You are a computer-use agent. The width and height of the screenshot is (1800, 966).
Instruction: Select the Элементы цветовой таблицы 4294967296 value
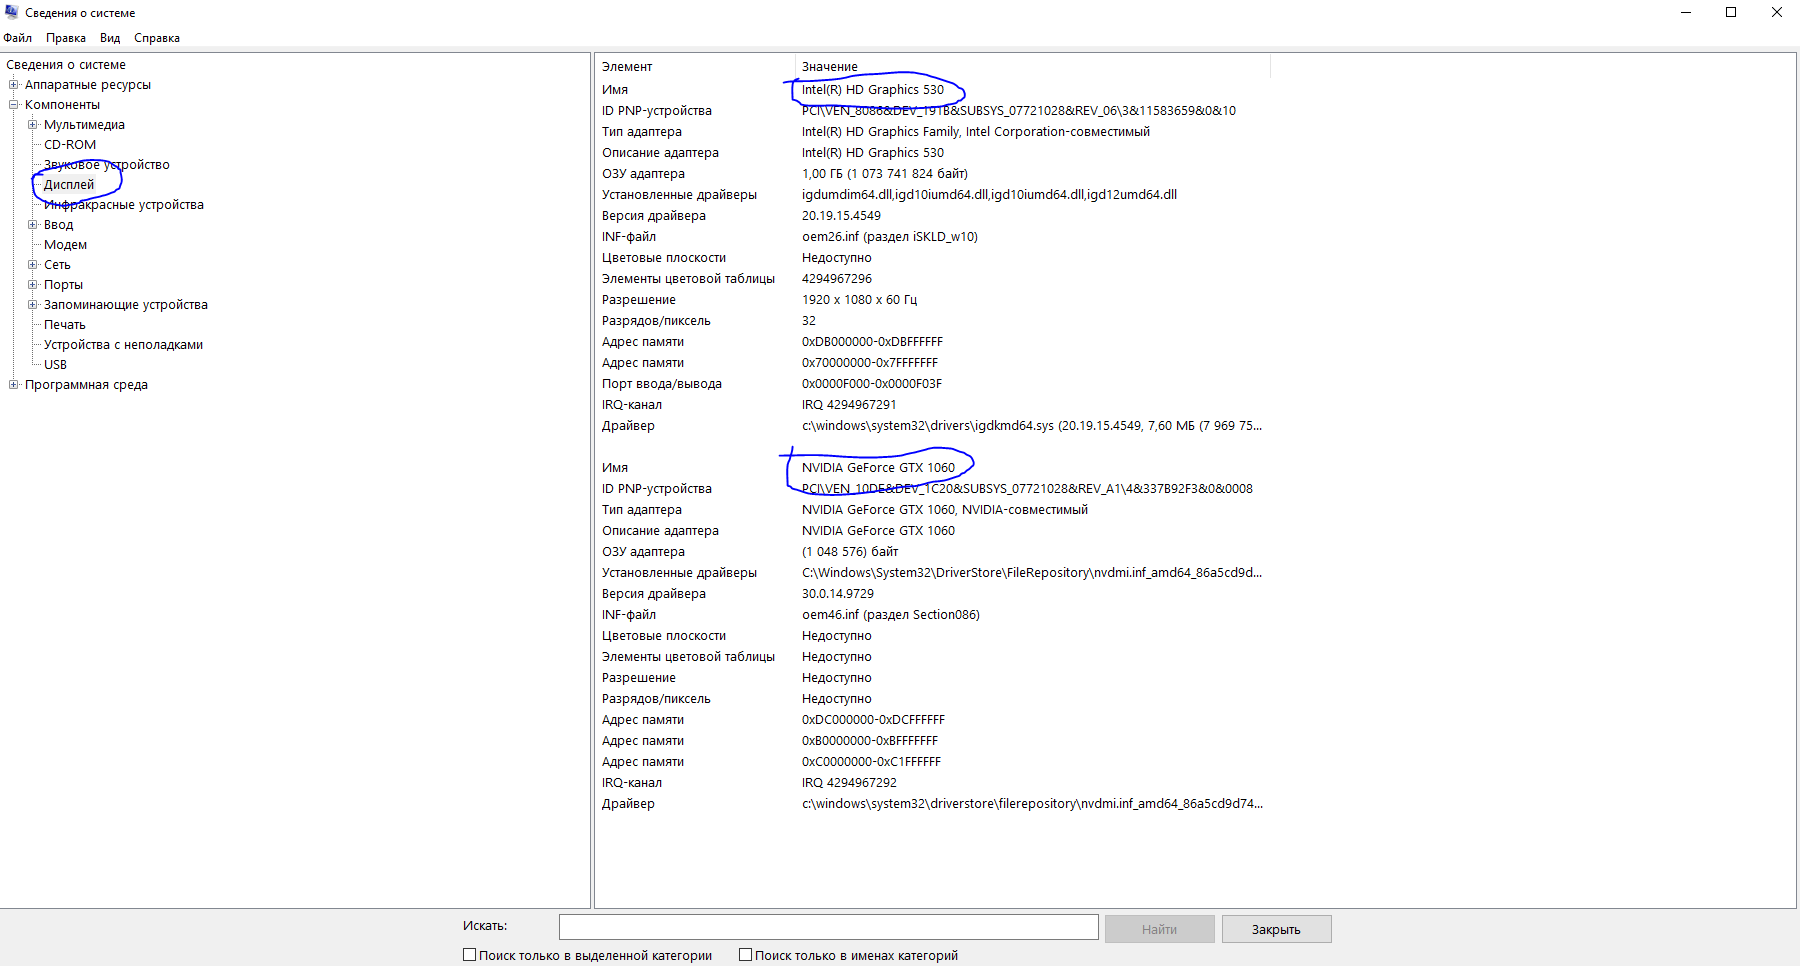(x=837, y=279)
